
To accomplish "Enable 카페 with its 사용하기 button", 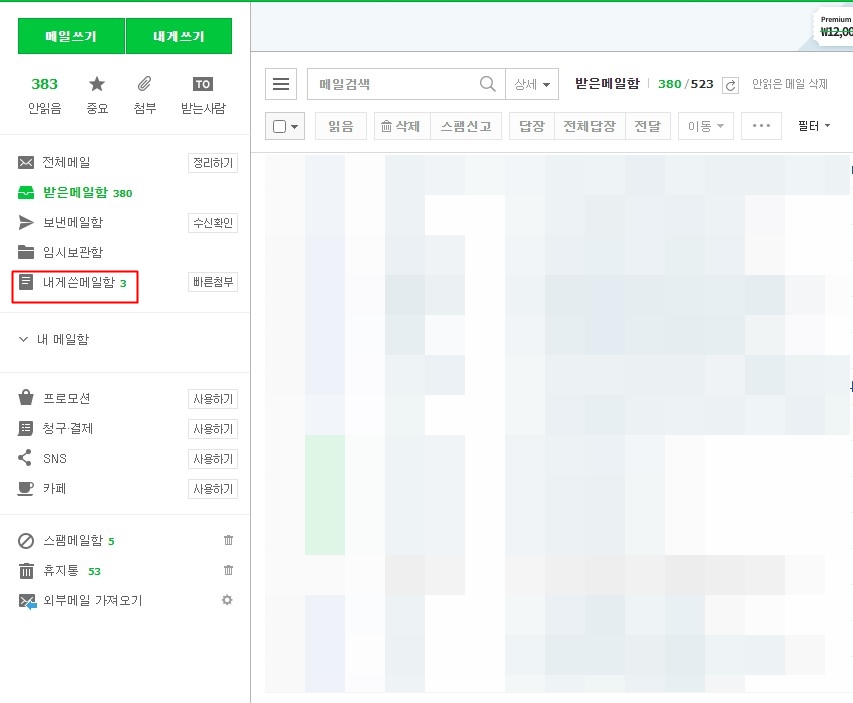I will [213, 489].
